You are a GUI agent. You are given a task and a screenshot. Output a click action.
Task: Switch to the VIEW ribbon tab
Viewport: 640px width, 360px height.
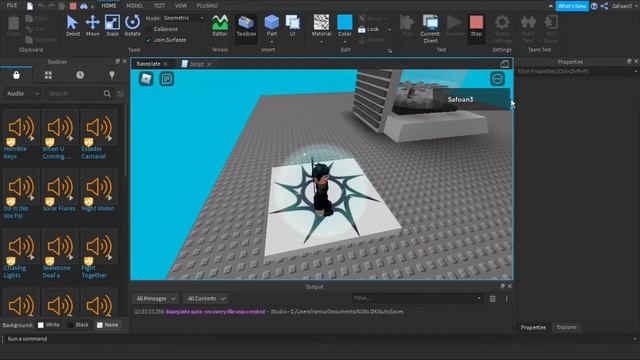pyautogui.click(x=180, y=6)
